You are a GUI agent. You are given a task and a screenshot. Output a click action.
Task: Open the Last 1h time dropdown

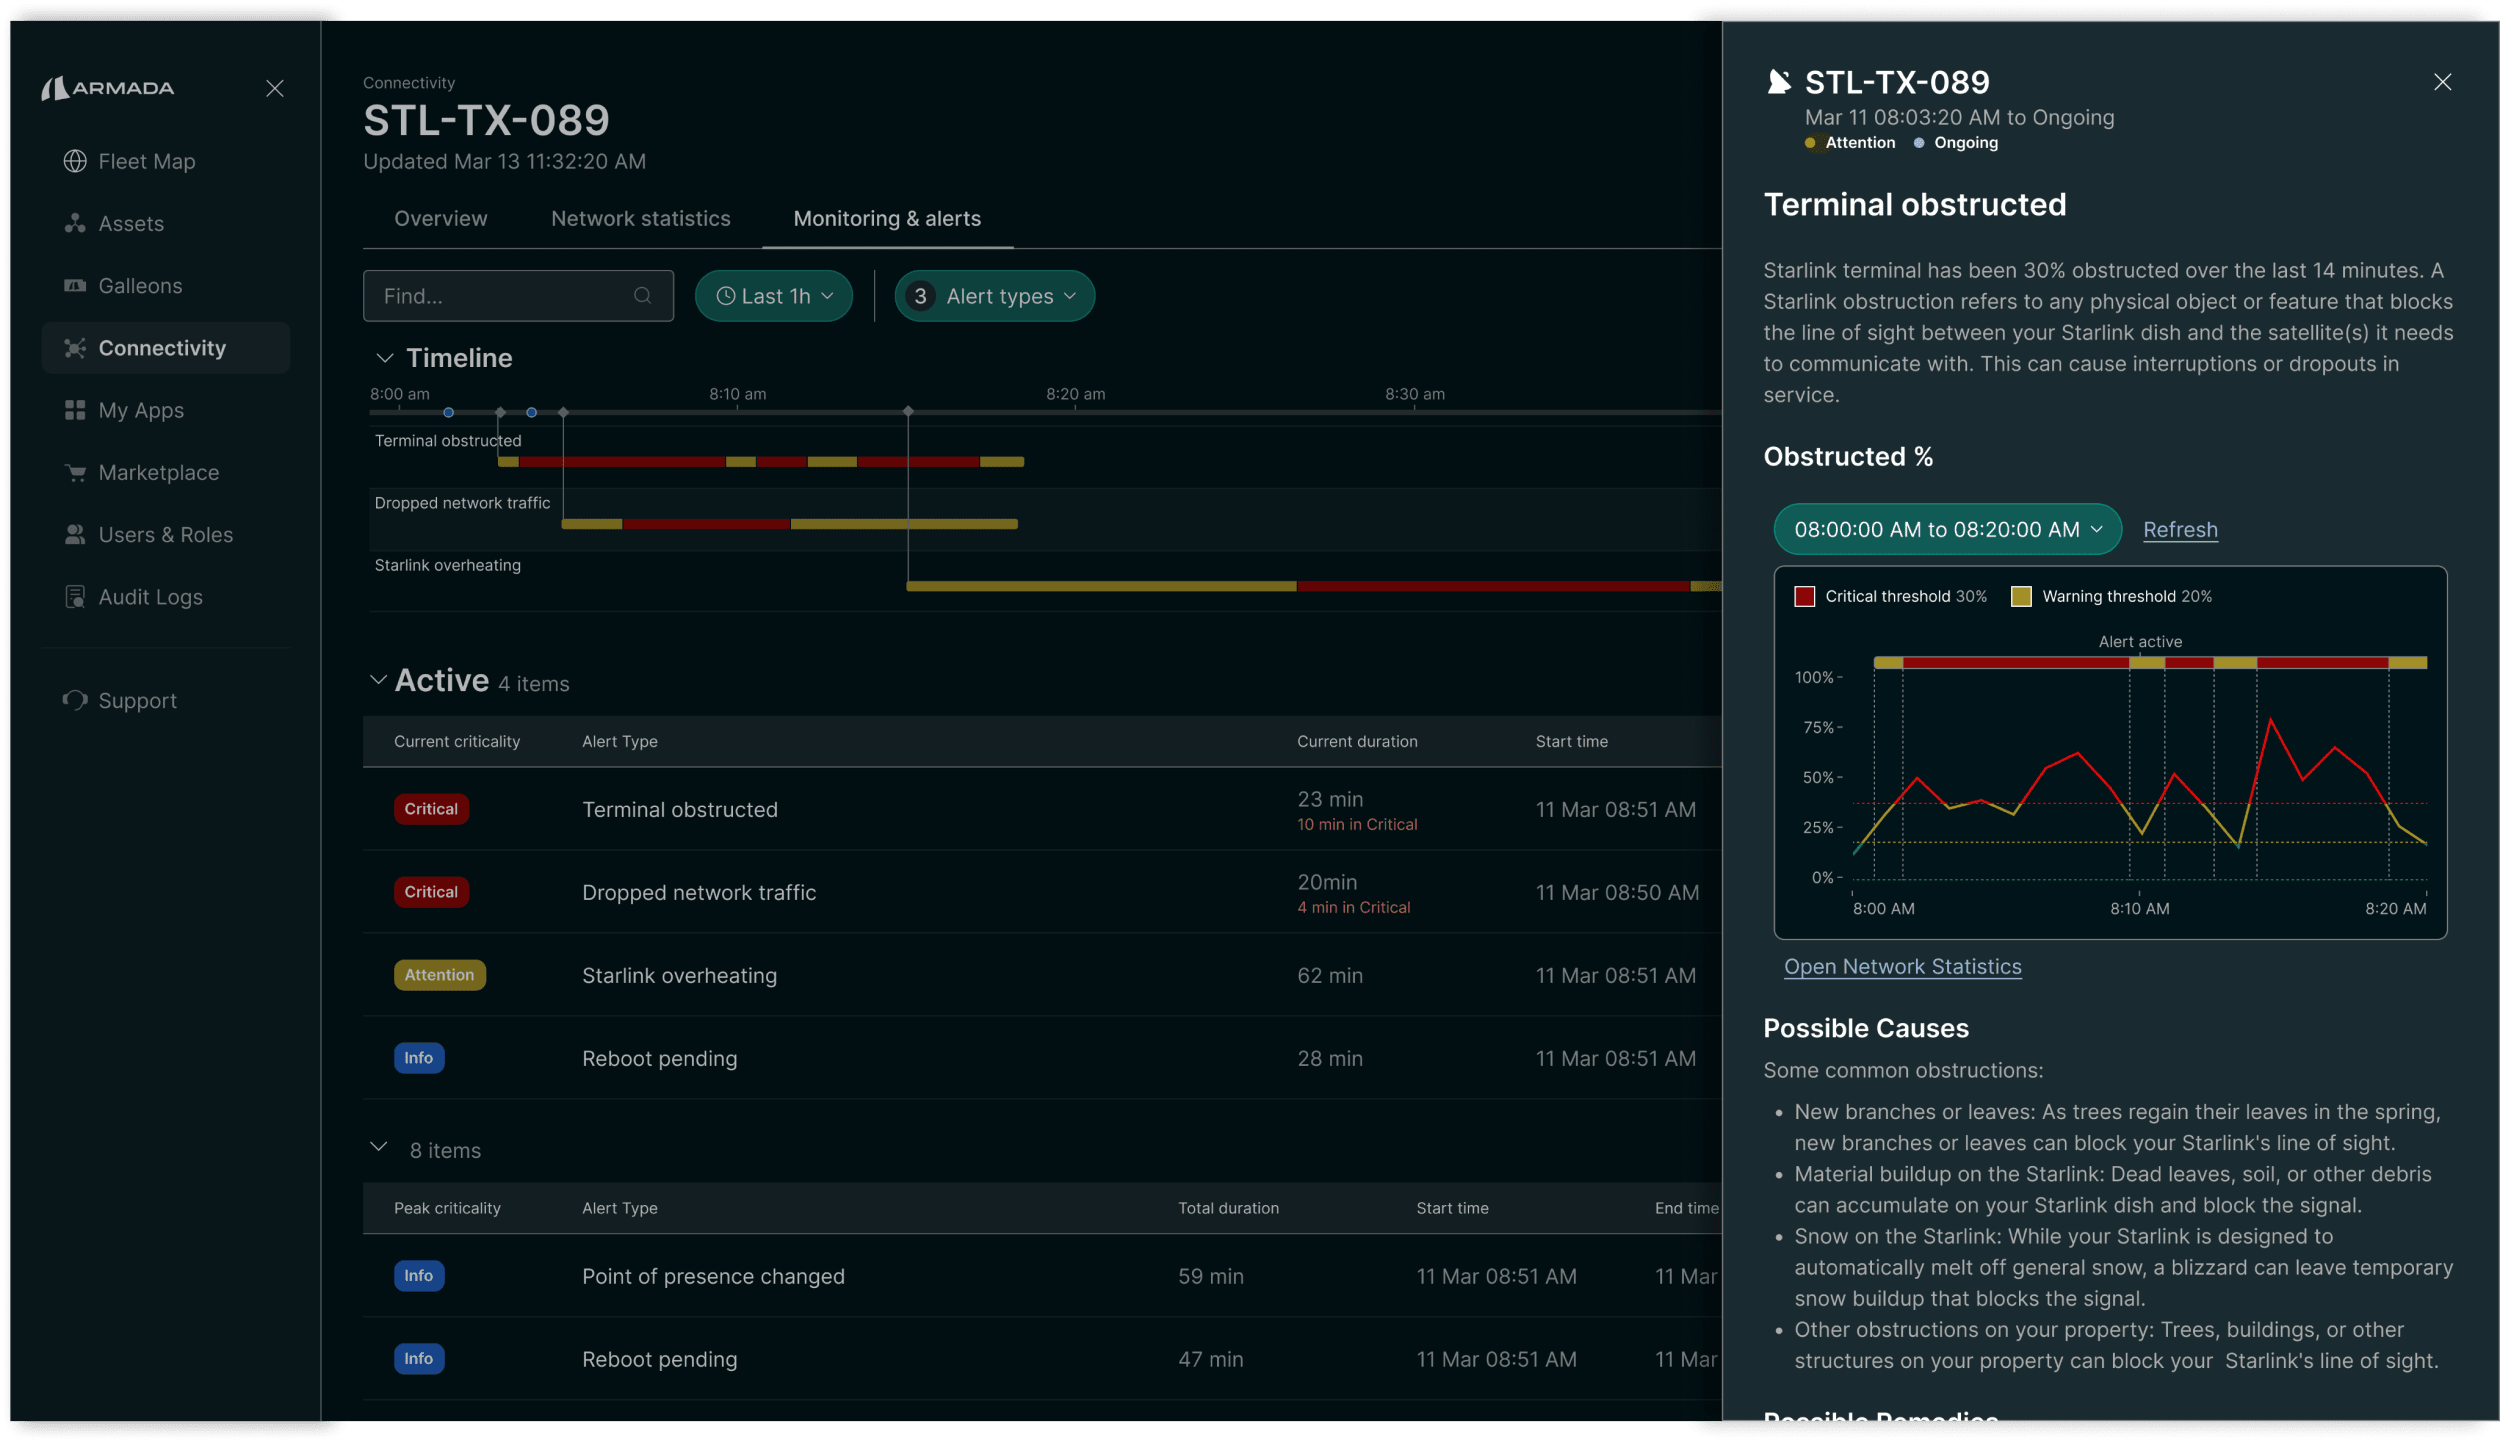(774, 296)
